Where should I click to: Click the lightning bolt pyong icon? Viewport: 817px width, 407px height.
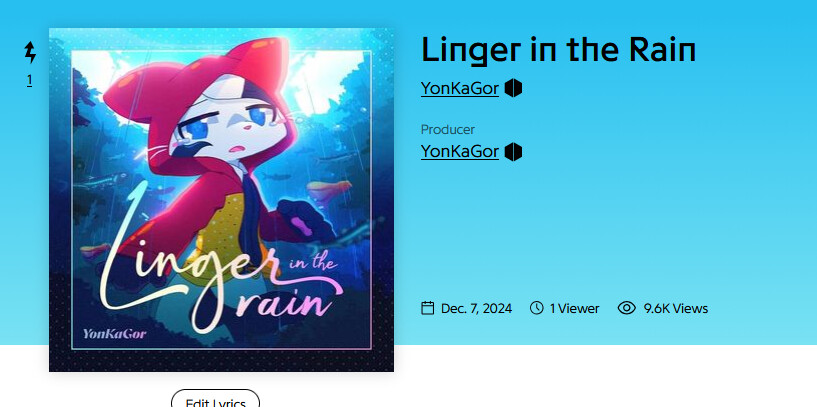[x=30, y=53]
